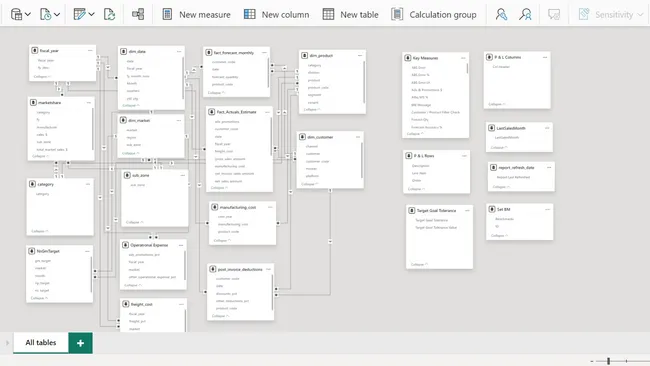Open the LastSalesMonth table options menu
The width and height of the screenshot is (650, 366).
pos(547,128)
